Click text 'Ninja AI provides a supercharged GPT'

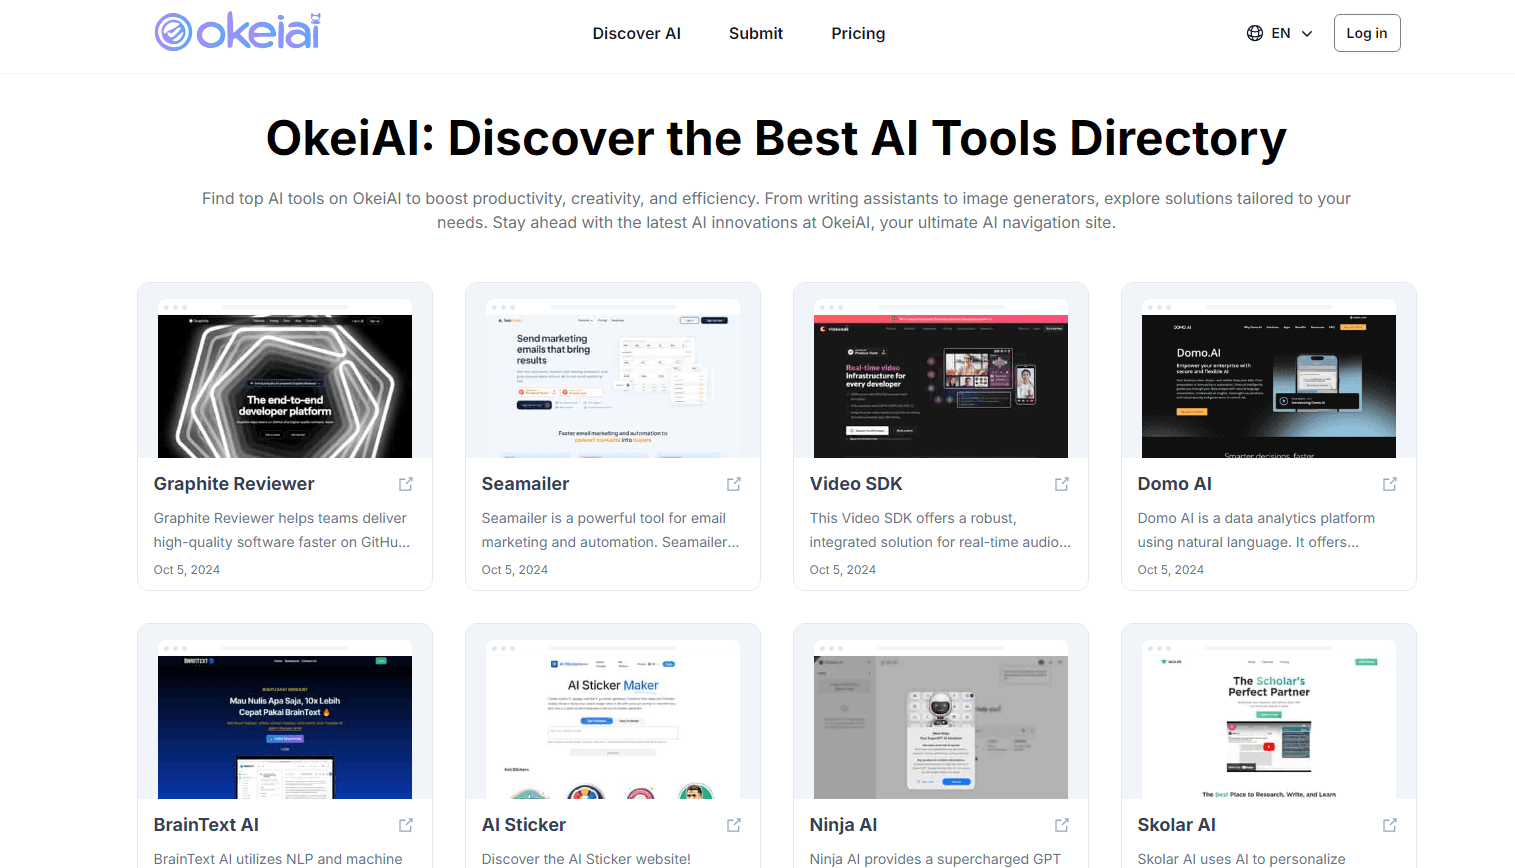pos(935,859)
